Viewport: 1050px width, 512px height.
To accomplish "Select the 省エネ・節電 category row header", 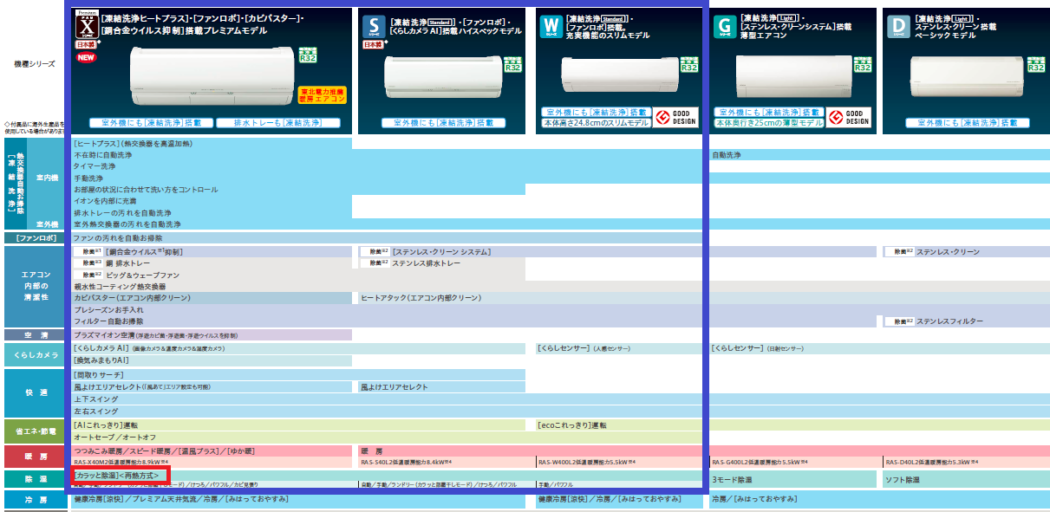I will pos(35,431).
